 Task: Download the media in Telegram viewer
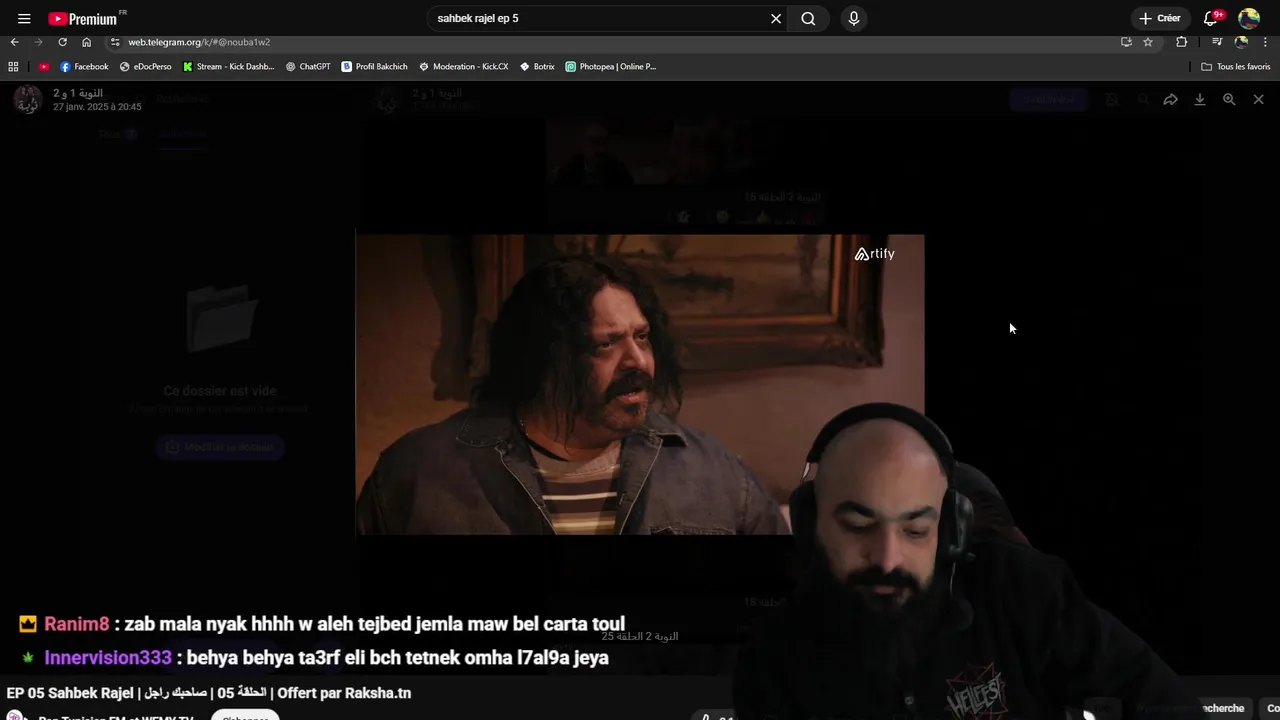(x=1200, y=99)
